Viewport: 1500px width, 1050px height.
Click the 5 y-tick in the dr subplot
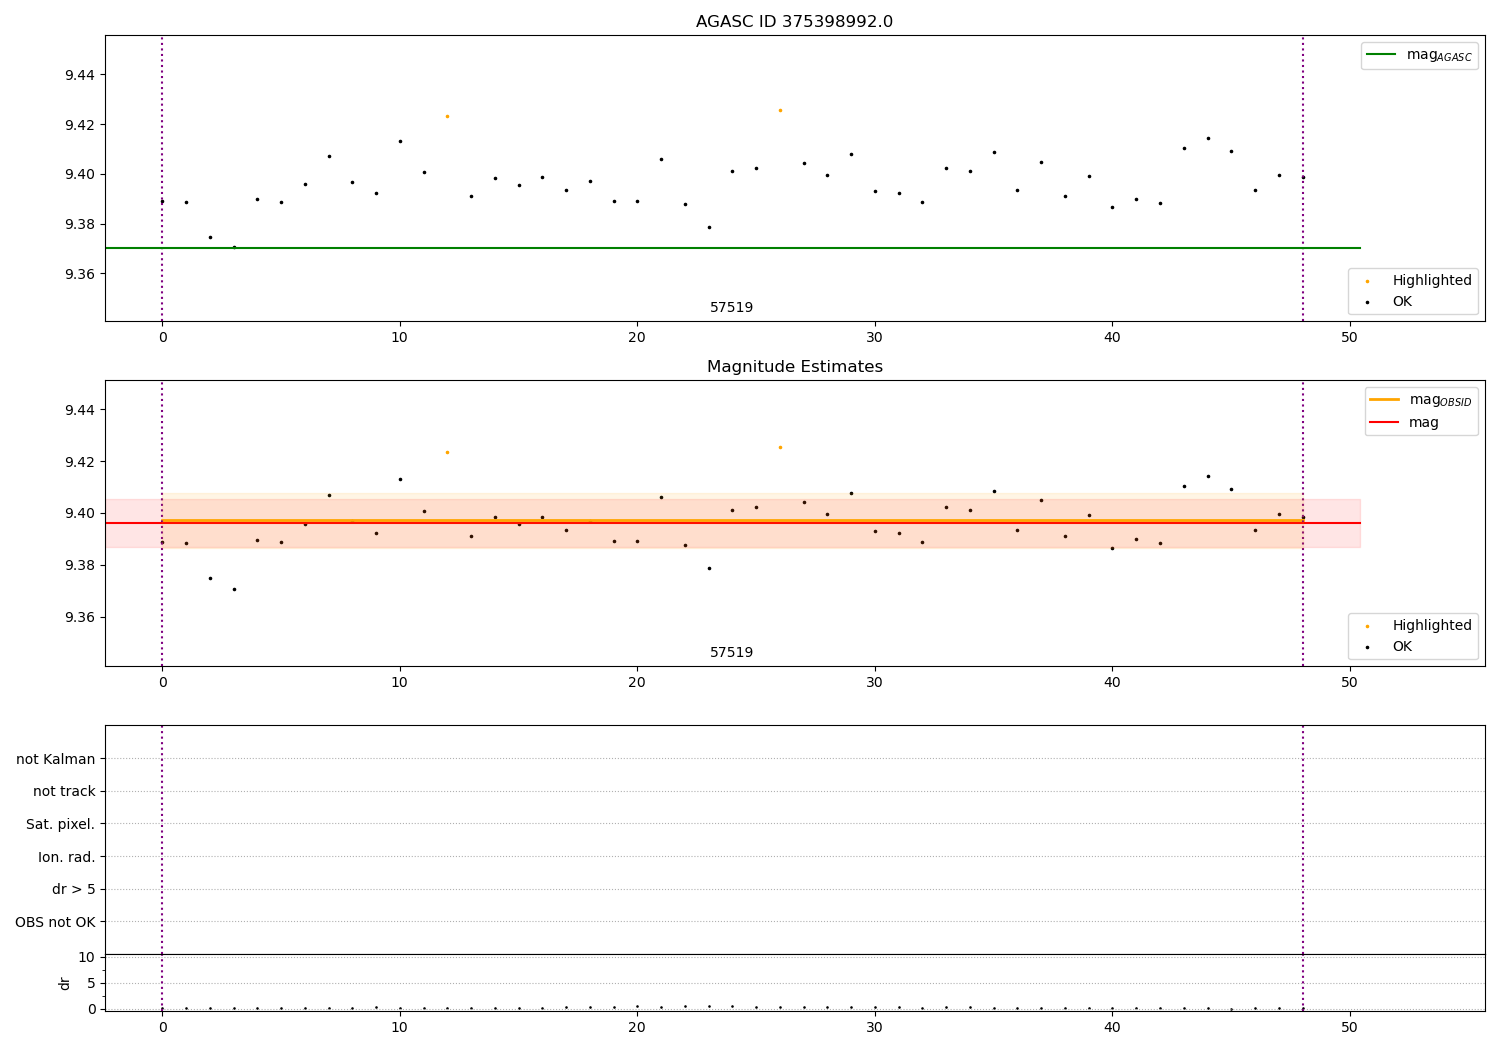point(91,983)
